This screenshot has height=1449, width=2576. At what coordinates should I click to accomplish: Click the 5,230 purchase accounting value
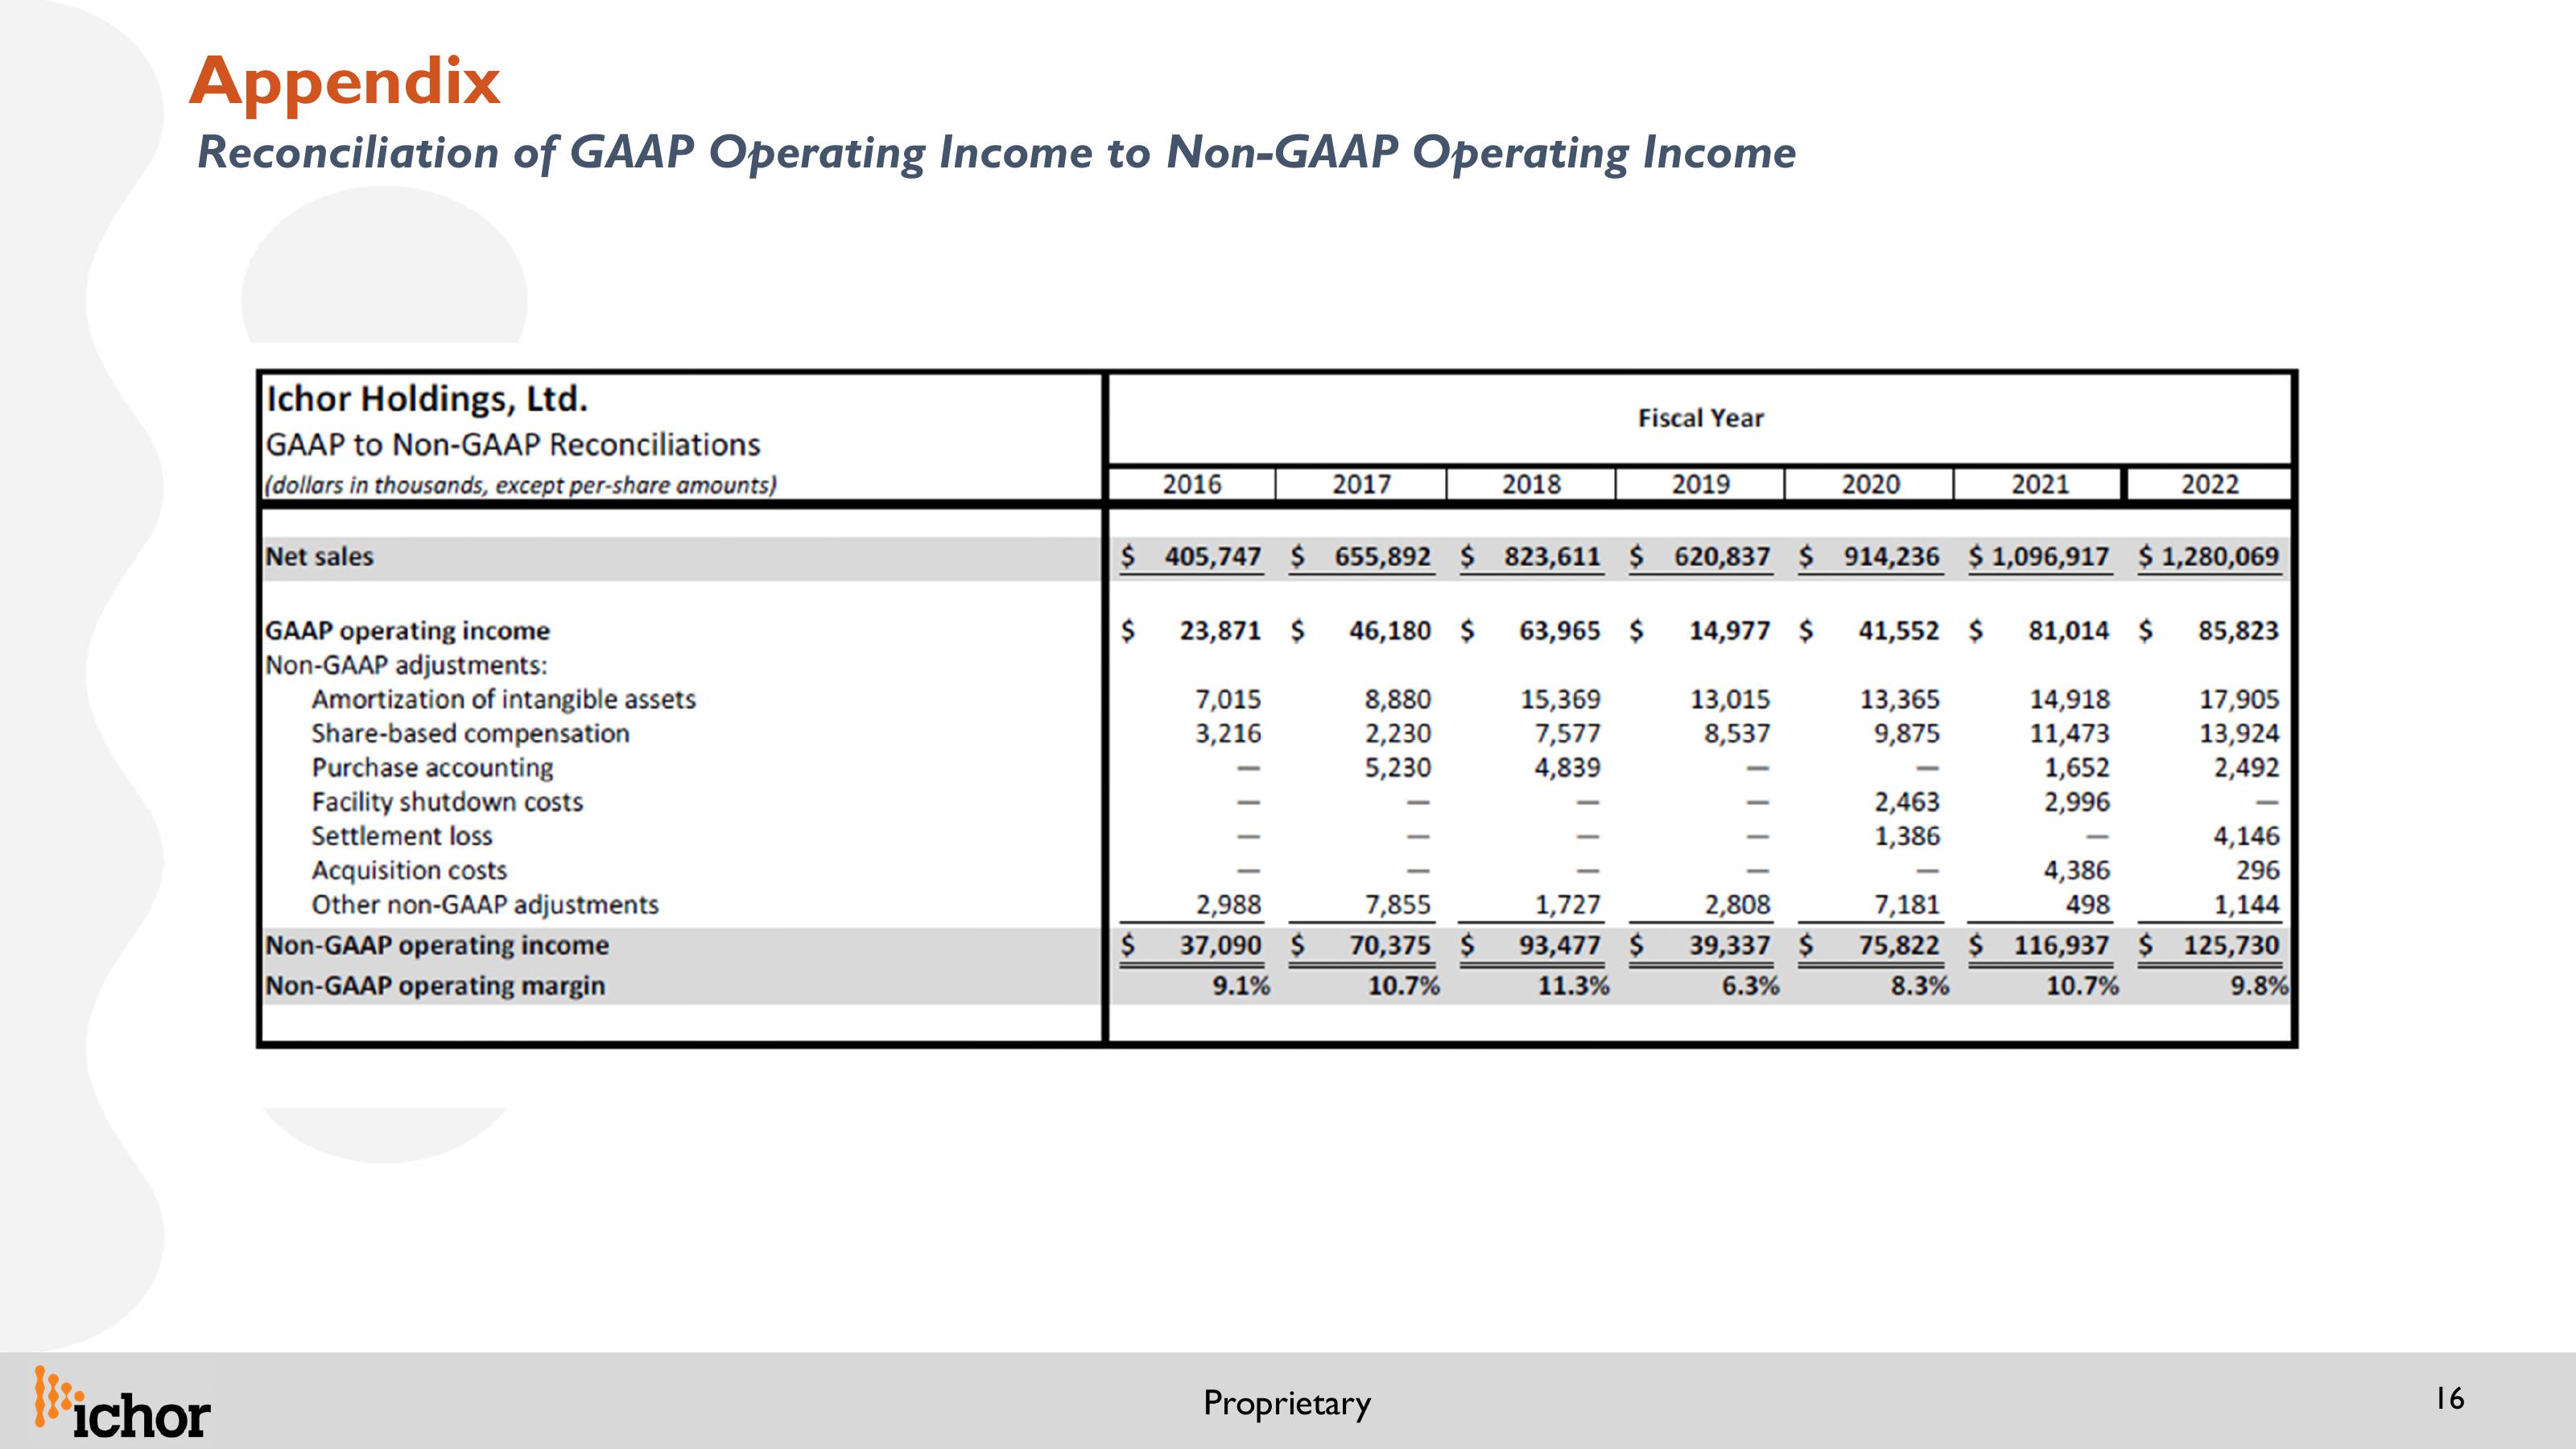click(x=1398, y=768)
